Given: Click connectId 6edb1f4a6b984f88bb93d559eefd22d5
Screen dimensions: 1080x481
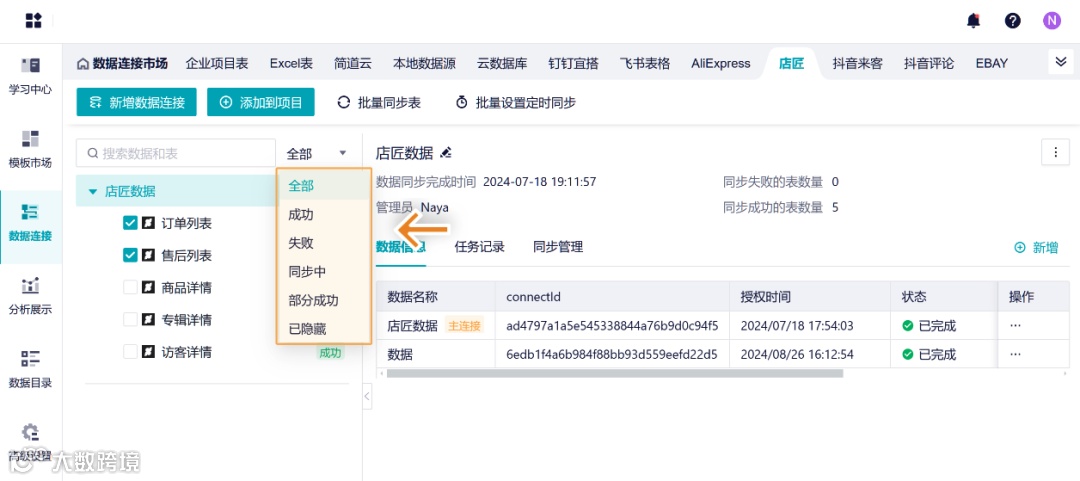Looking at the screenshot, I should pos(612,355).
